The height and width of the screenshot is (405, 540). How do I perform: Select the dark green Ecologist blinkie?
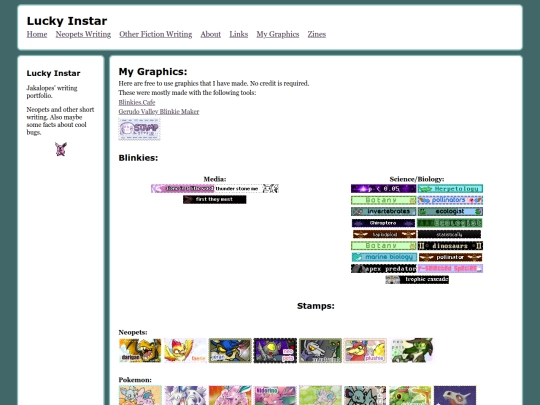[449, 223]
